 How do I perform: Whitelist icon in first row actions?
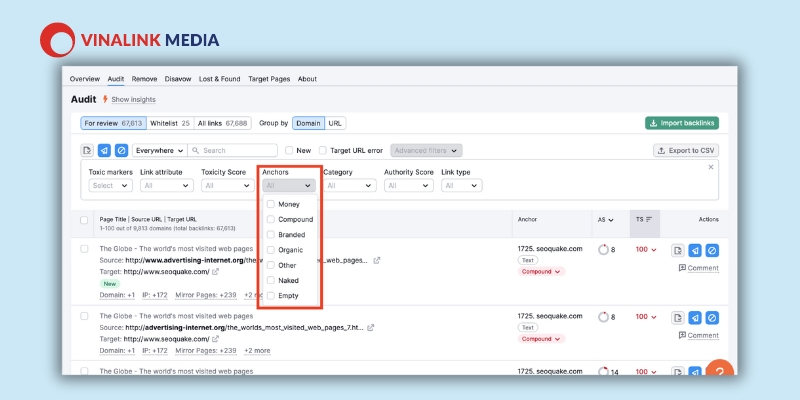[x=678, y=251]
